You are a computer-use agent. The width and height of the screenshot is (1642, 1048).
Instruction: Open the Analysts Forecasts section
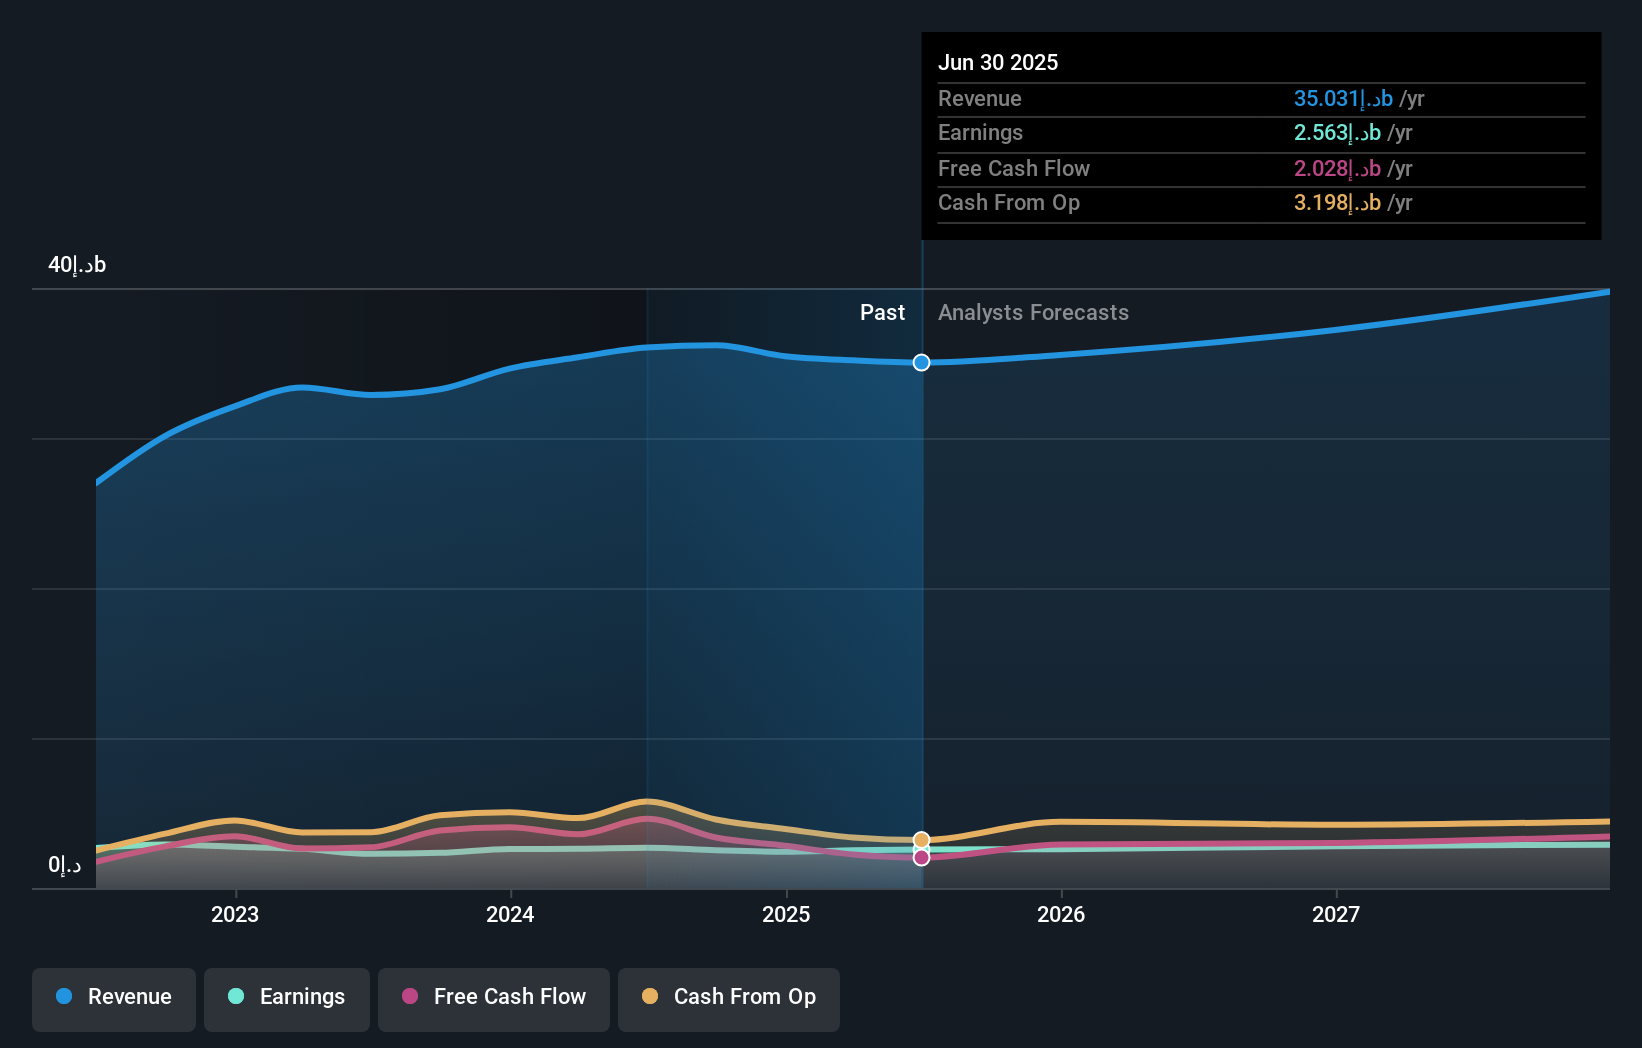(x=1033, y=312)
